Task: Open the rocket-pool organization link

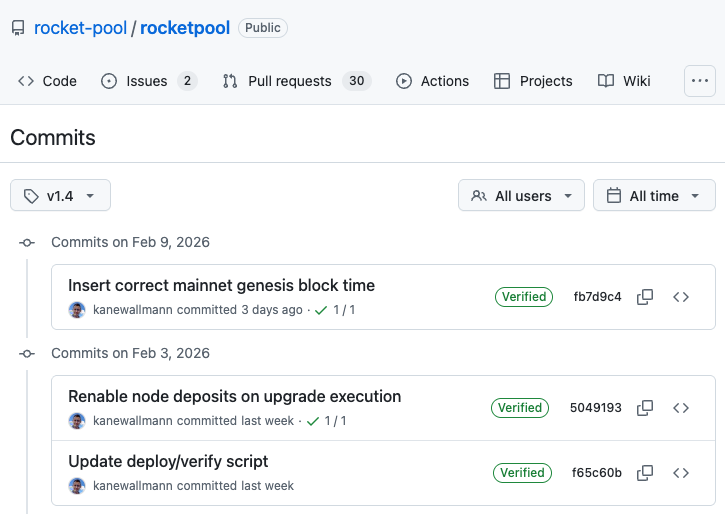Action: pyautogui.click(x=80, y=28)
